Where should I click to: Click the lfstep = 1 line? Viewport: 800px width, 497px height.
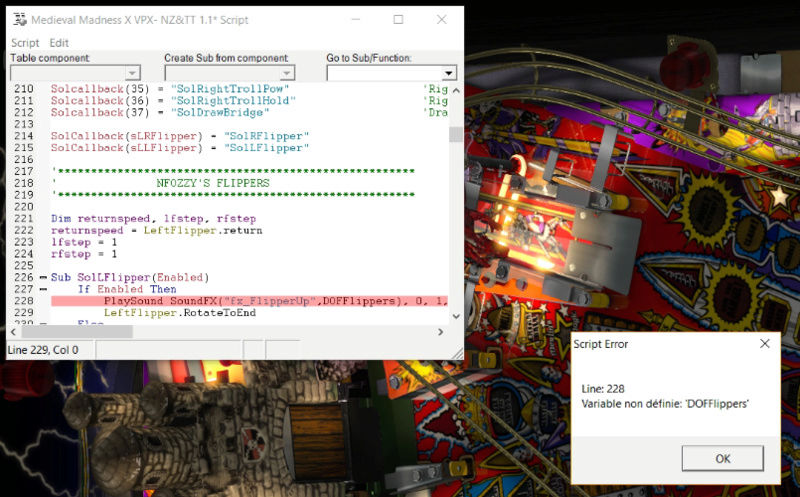tap(84, 242)
